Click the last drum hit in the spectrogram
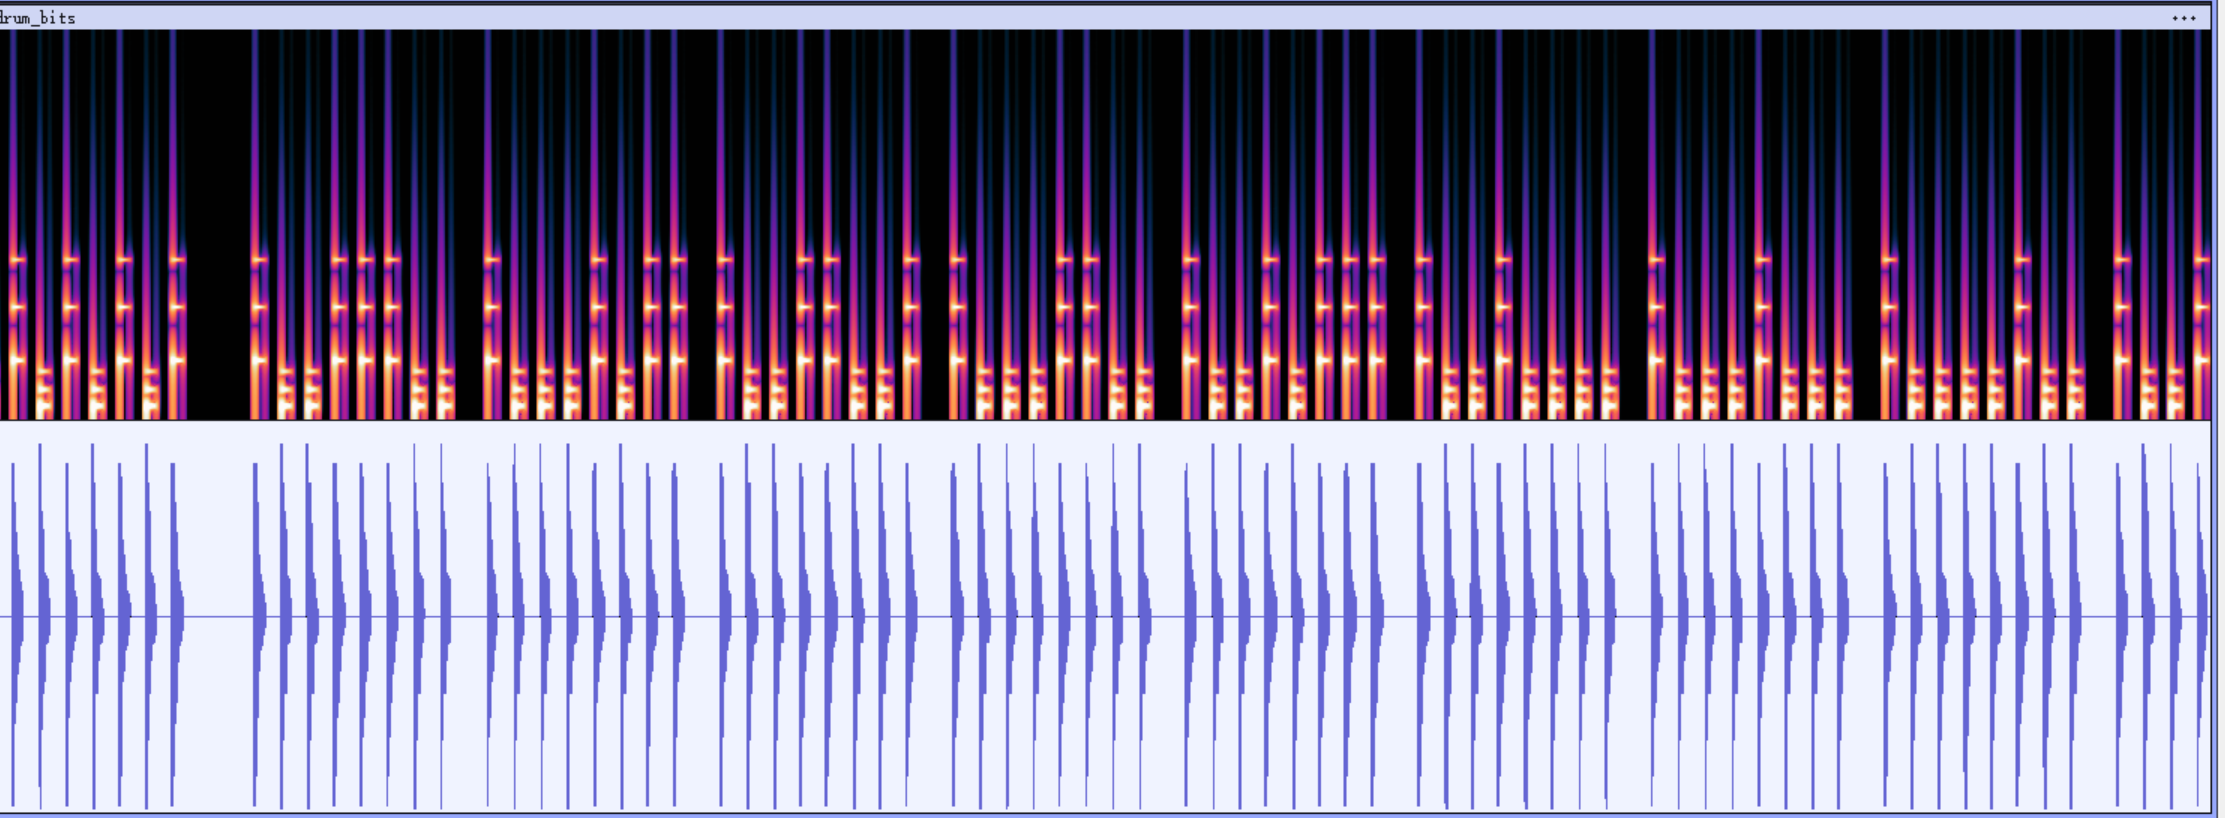Viewport: 2225px width, 818px height. (2202, 300)
